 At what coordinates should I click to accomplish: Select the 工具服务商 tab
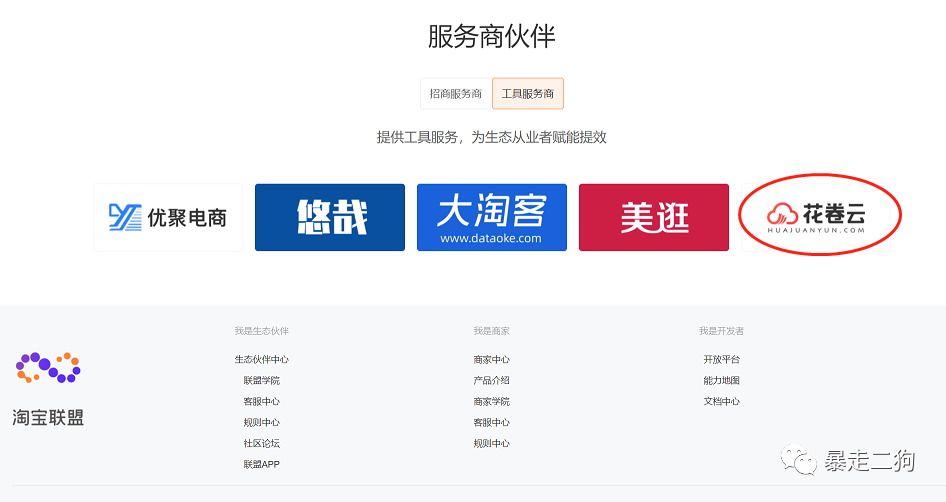point(528,94)
